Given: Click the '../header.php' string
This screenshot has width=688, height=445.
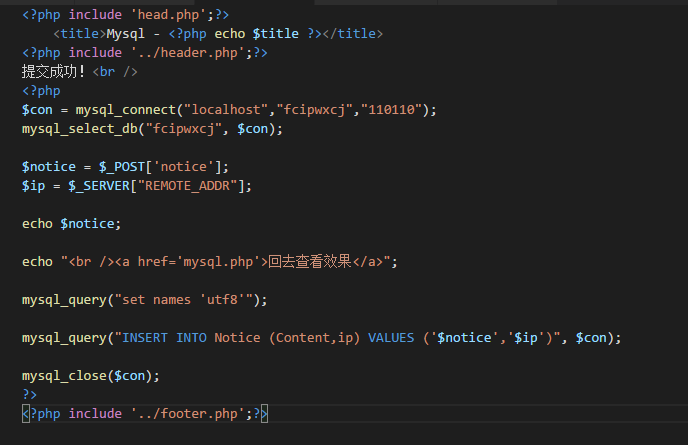Looking at the screenshot, I should point(188,53).
